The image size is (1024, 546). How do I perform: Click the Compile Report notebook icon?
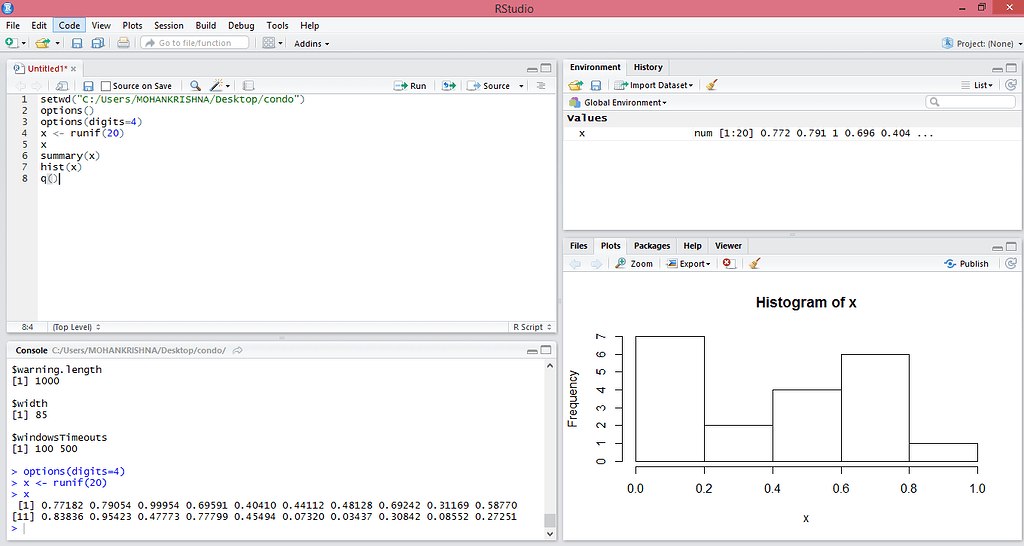pyautogui.click(x=248, y=86)
